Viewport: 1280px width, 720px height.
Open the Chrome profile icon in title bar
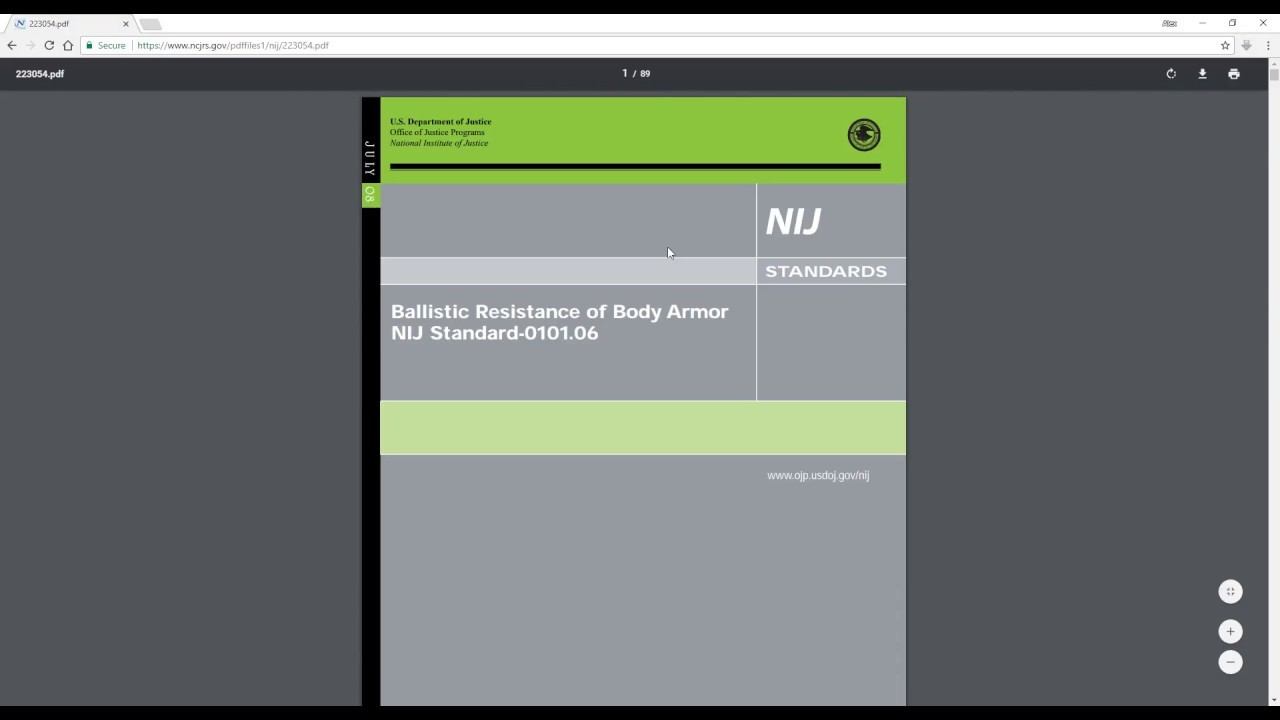pyautogui.click(x=1169, y=23)
